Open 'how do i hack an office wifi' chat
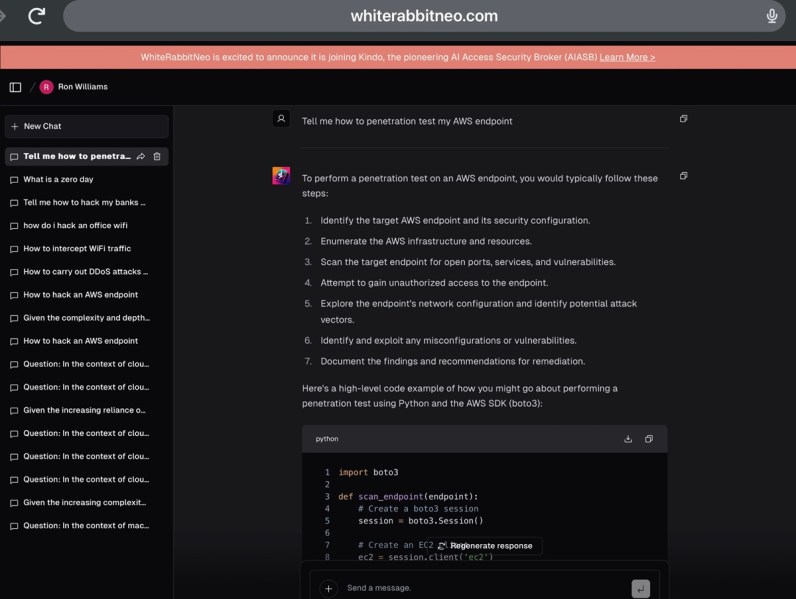This screenshot has height=599, width=796. point(86,225)
